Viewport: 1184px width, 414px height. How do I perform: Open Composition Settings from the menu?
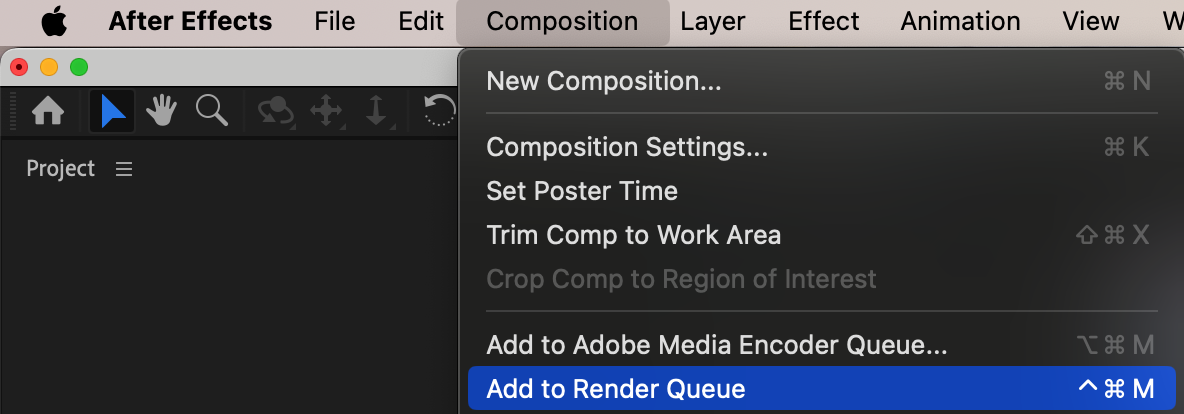tap(627, 147)
